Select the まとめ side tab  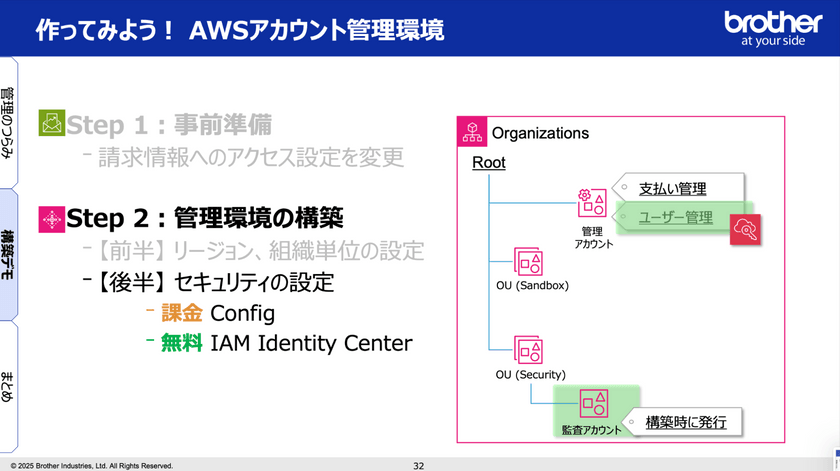pos(9,386)
